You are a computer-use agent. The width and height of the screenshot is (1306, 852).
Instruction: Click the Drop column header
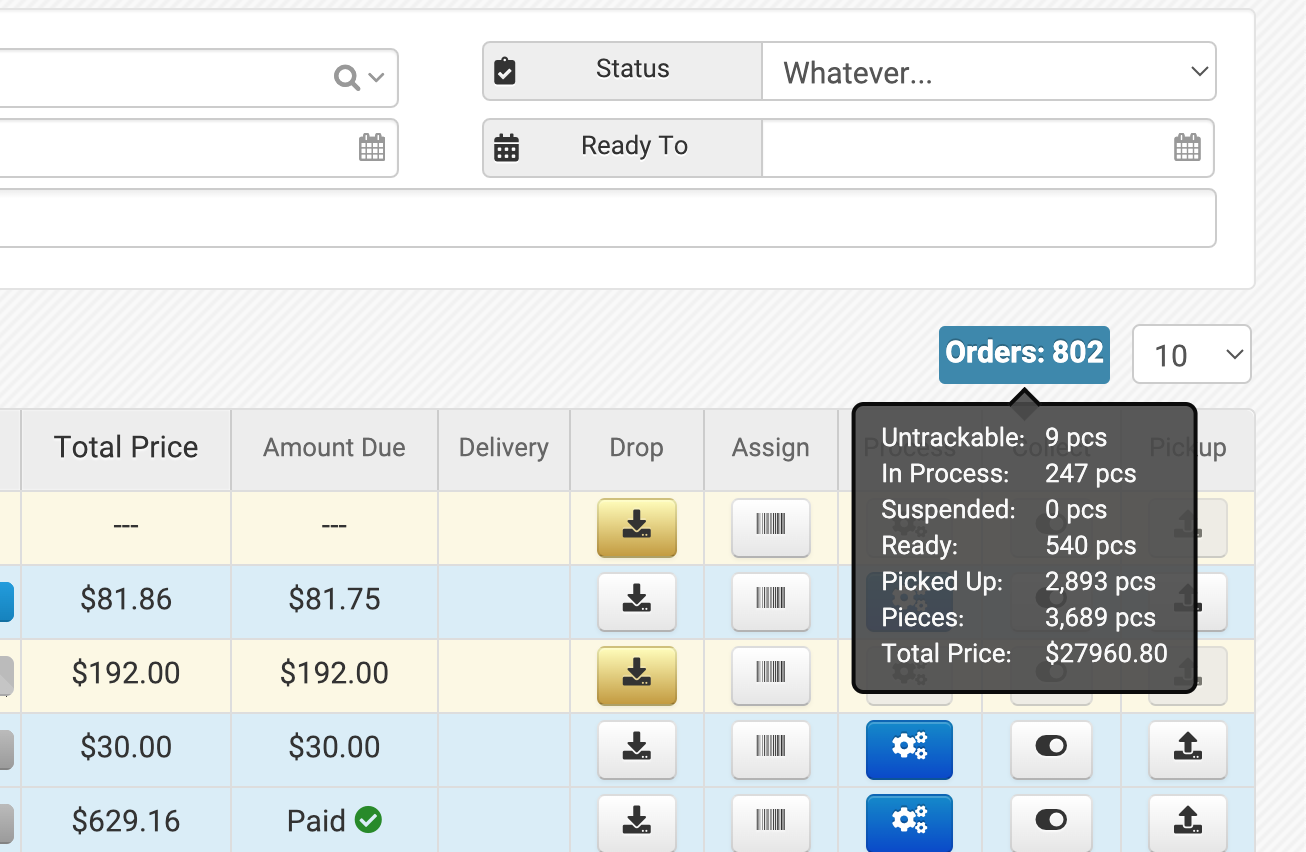pos(637,448)
